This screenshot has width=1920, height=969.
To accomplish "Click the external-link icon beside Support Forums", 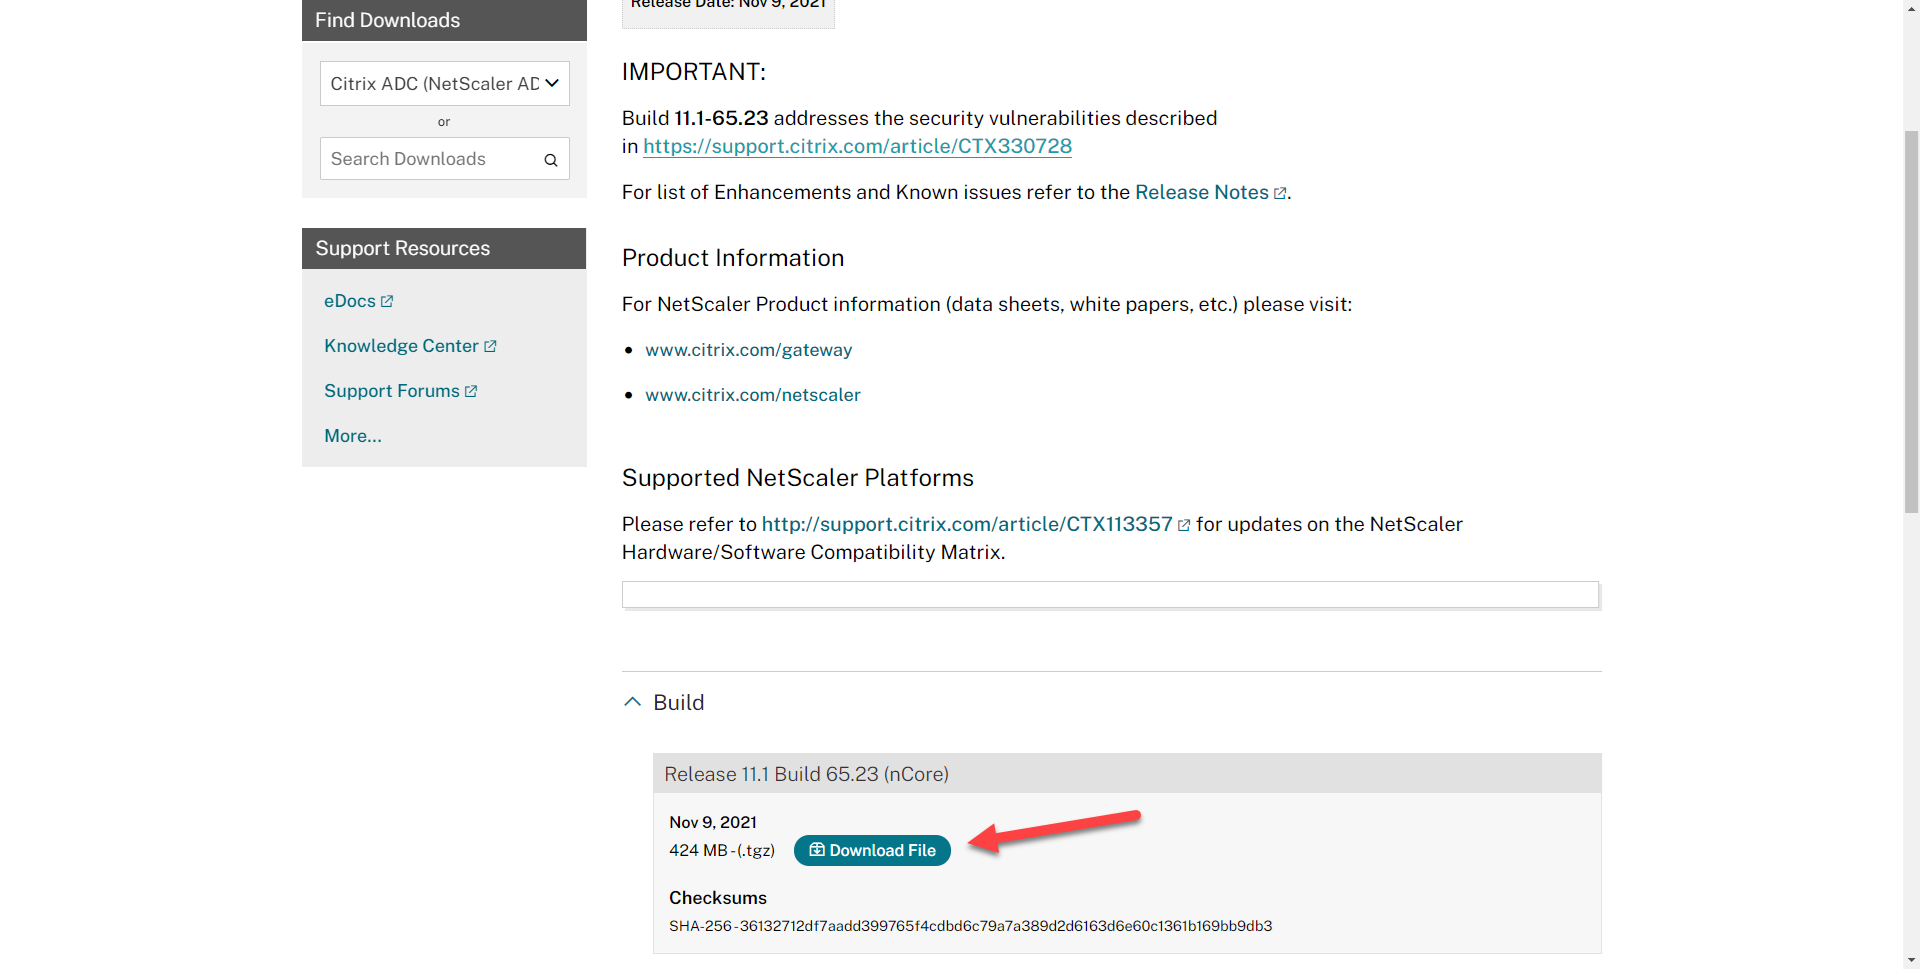I will click(x=471, y=391).
